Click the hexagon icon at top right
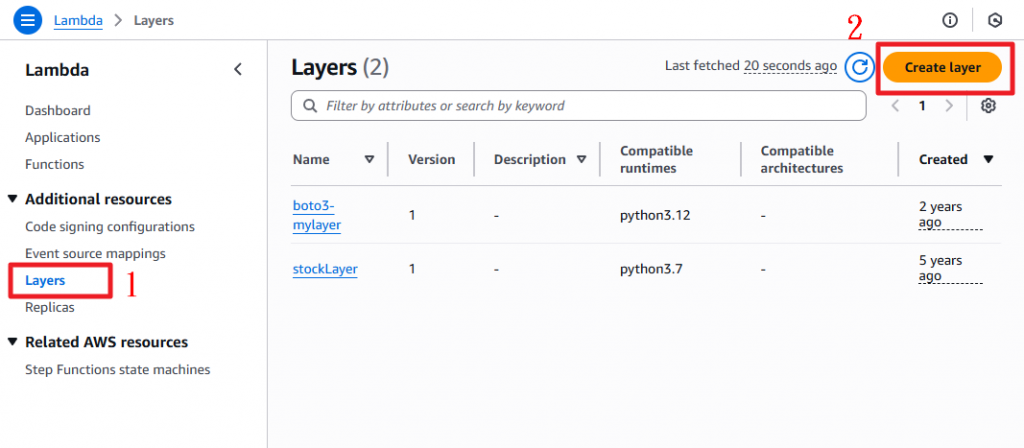This screenshot has height=448, width=1024. coord(994,20)
